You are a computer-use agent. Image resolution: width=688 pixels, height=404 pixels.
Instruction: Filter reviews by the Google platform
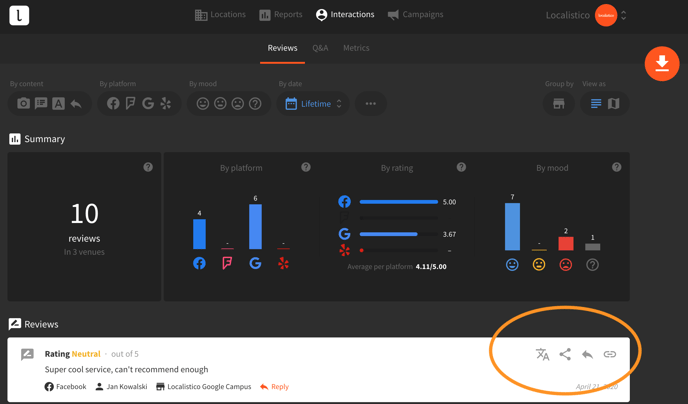tap(148, 104)
